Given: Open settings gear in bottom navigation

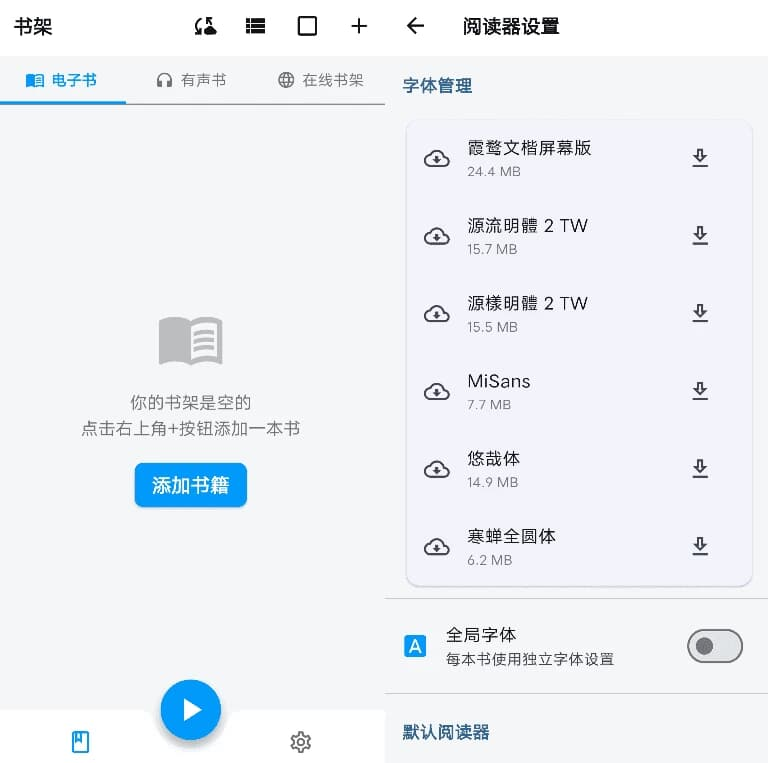Looking at the screenshot, I should point(300,741).
